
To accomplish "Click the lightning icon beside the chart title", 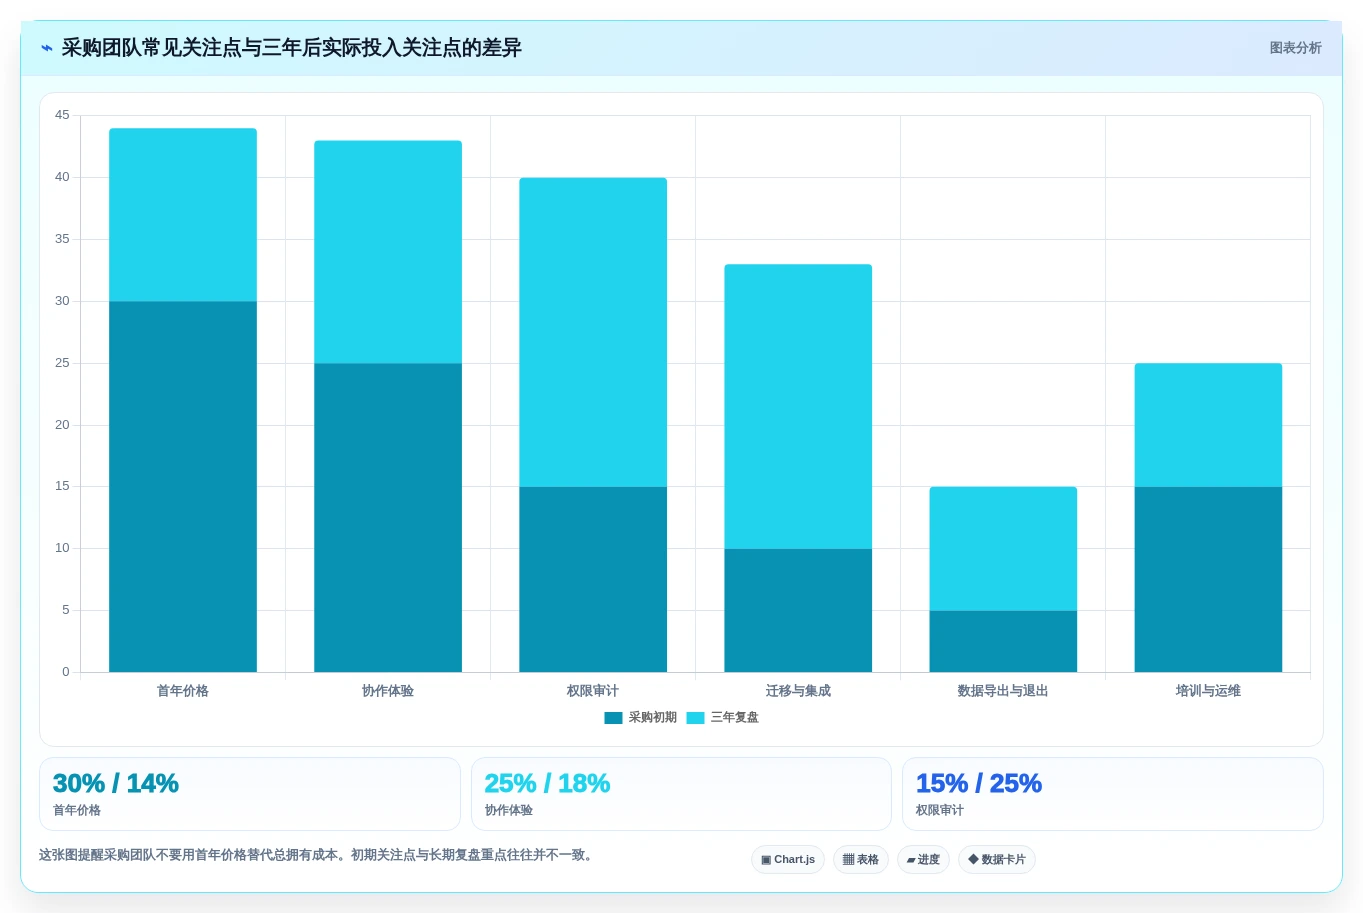I will click(46, 48).
